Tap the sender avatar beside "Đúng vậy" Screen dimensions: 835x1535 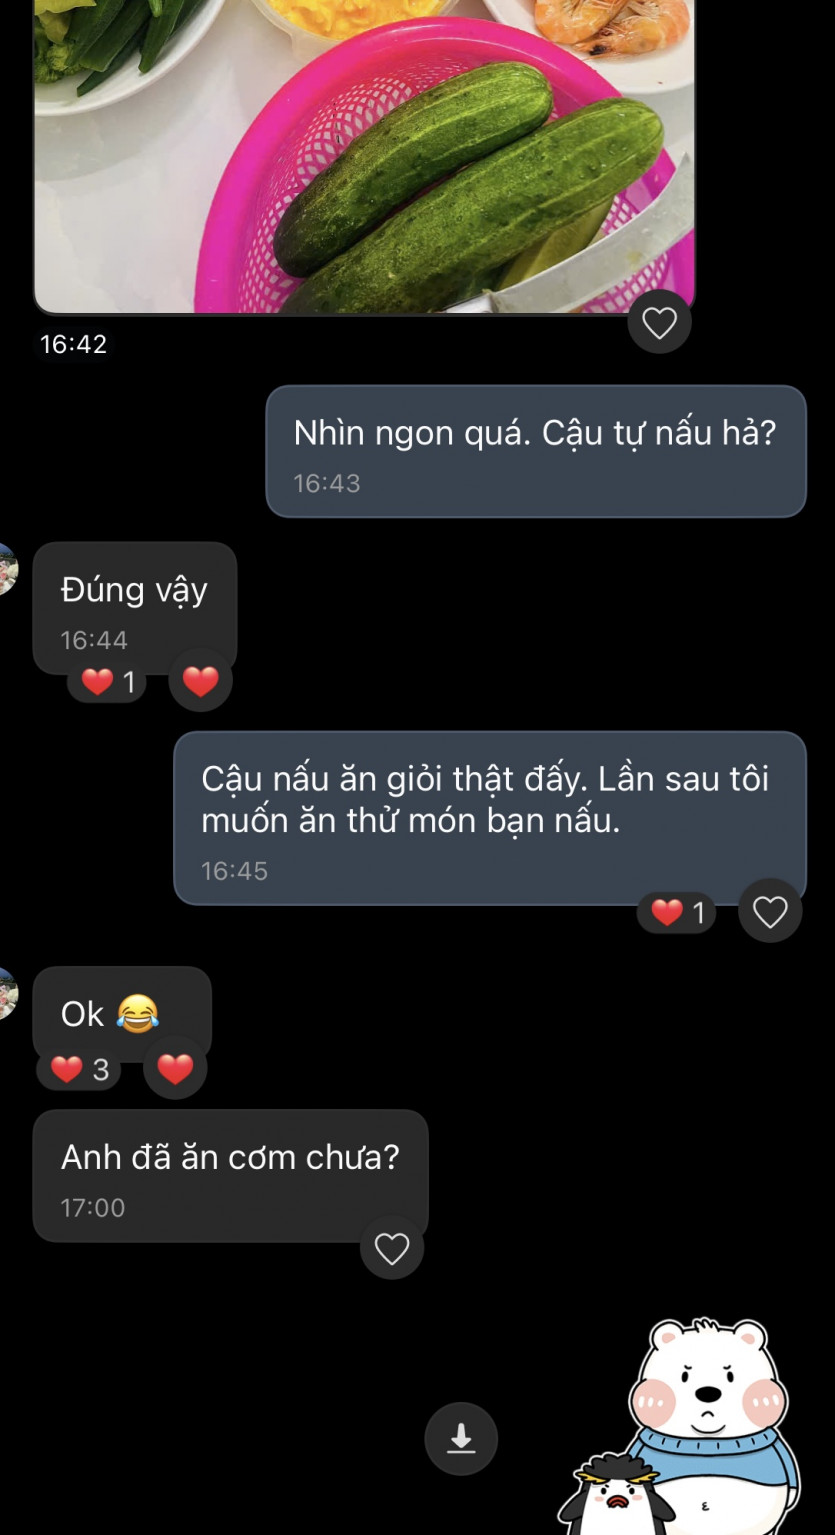tap(6, 569)
